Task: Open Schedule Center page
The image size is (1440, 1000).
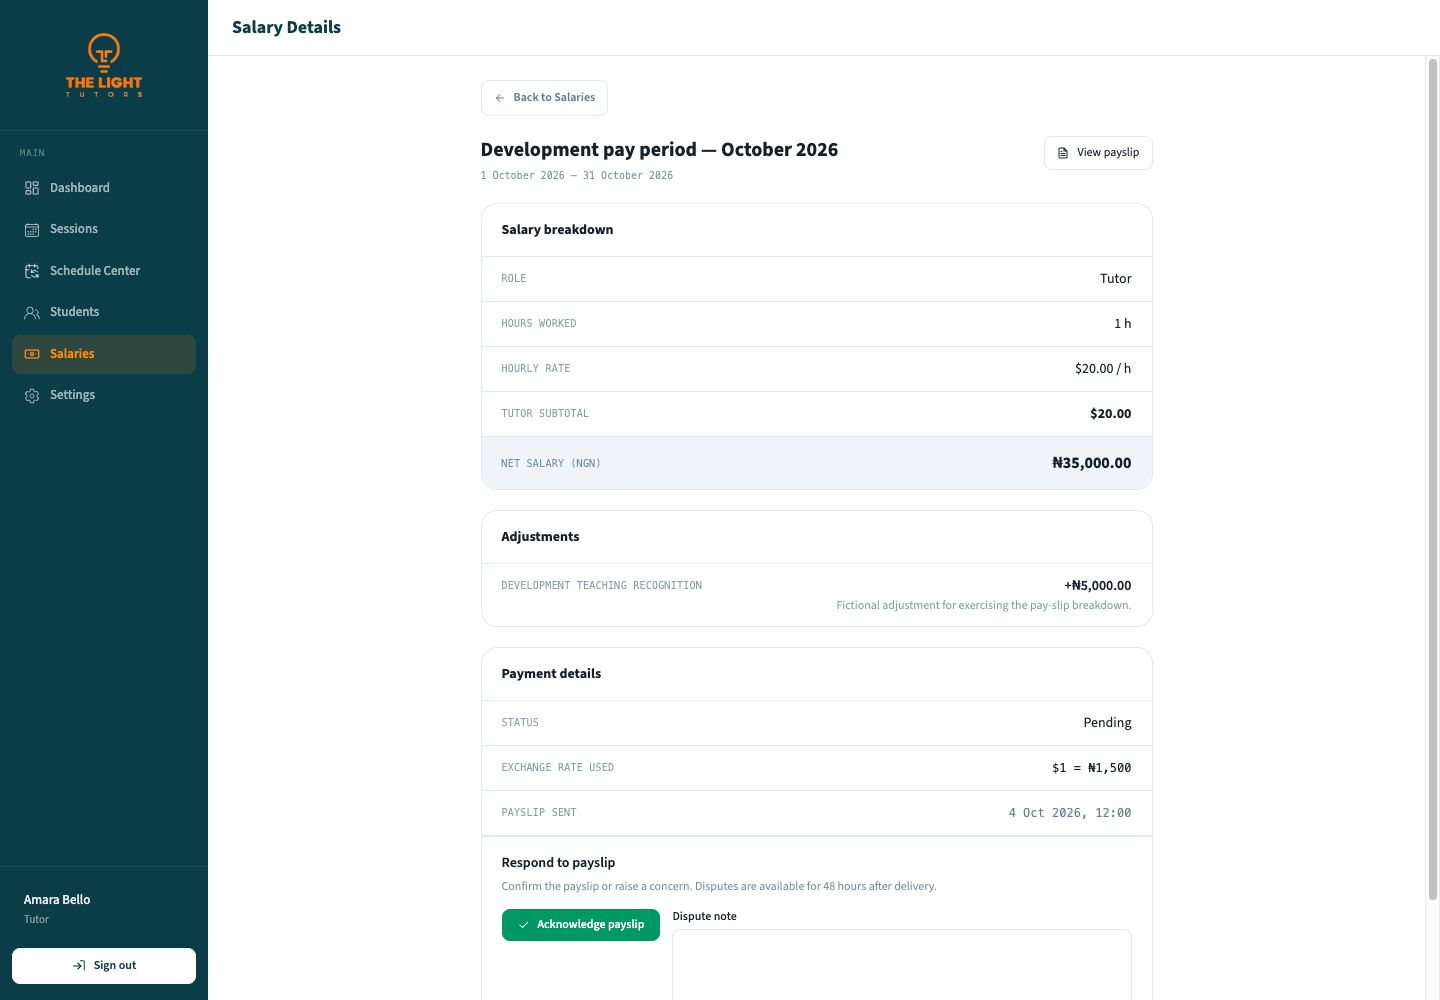Action: point(104,271)
